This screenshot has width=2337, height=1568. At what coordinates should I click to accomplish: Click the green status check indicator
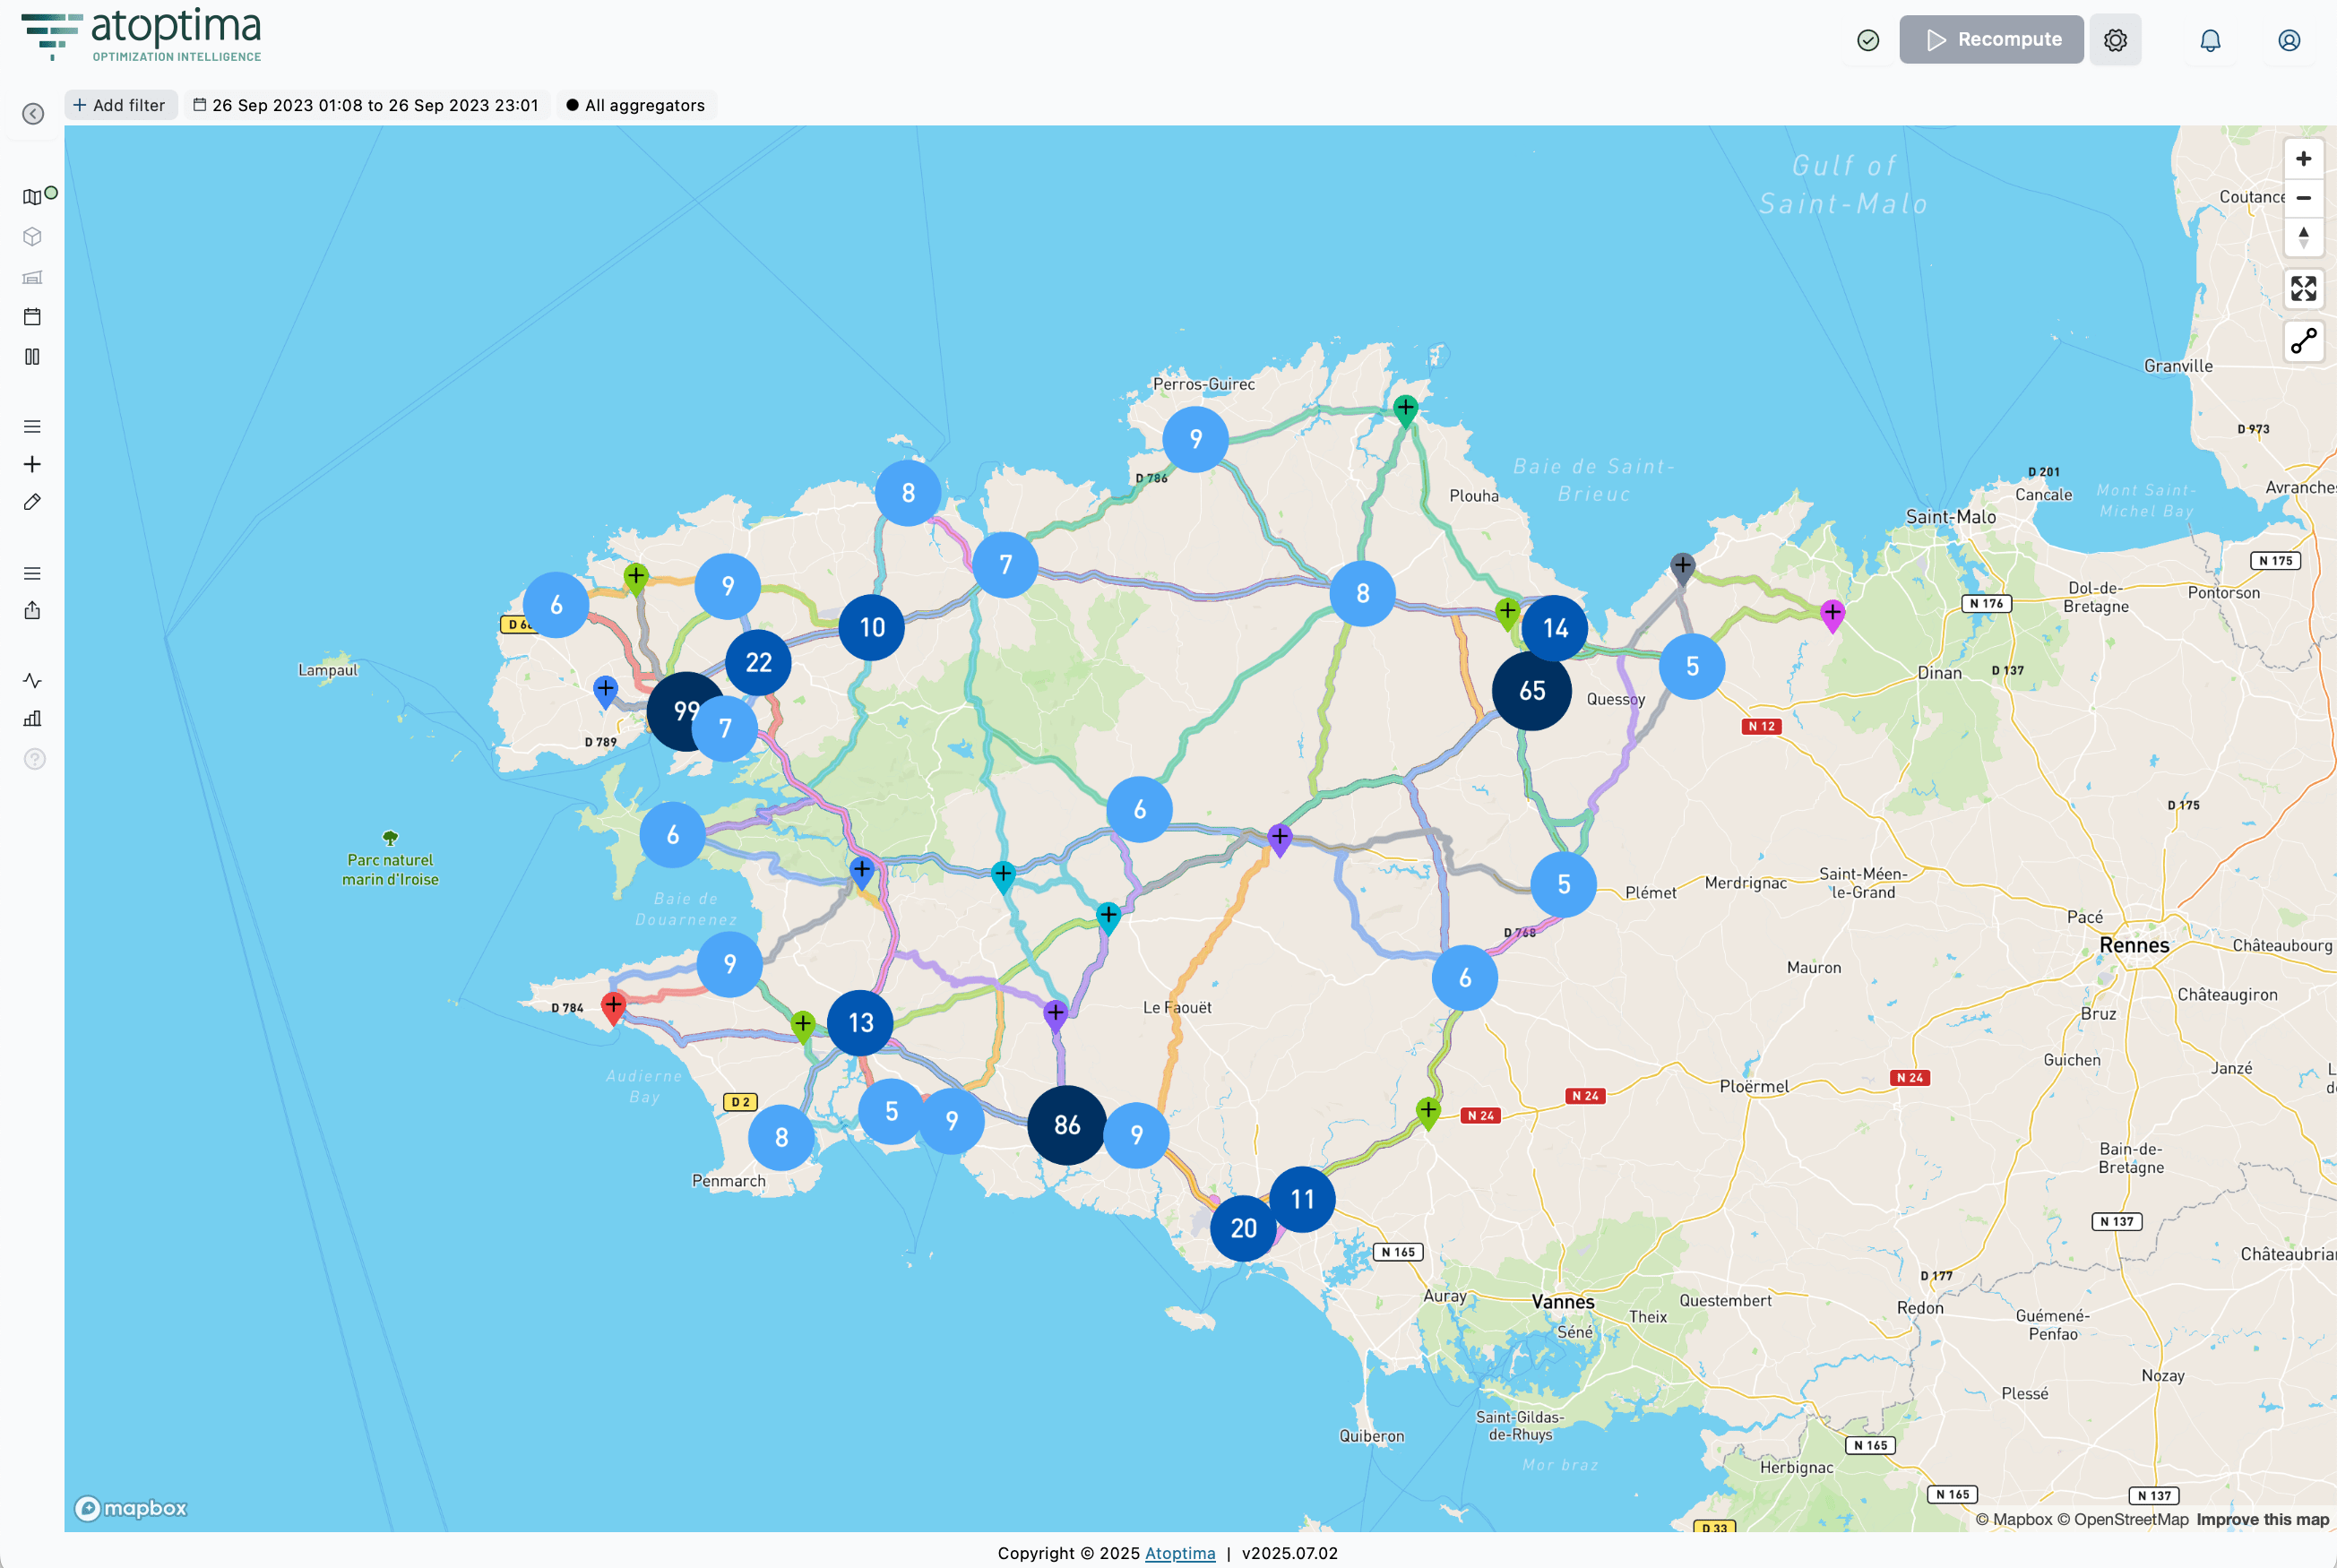(1868, 40)
